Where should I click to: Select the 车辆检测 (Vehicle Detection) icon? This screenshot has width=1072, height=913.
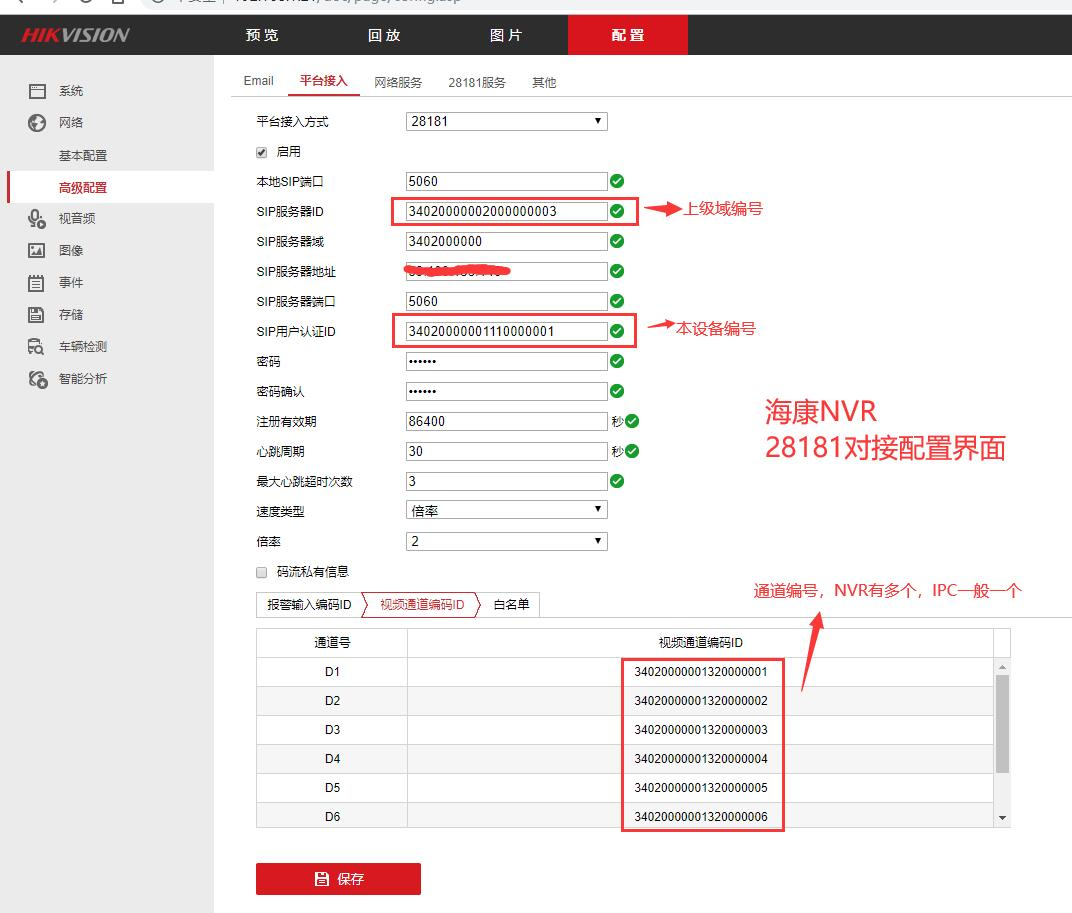click(36, 346)
